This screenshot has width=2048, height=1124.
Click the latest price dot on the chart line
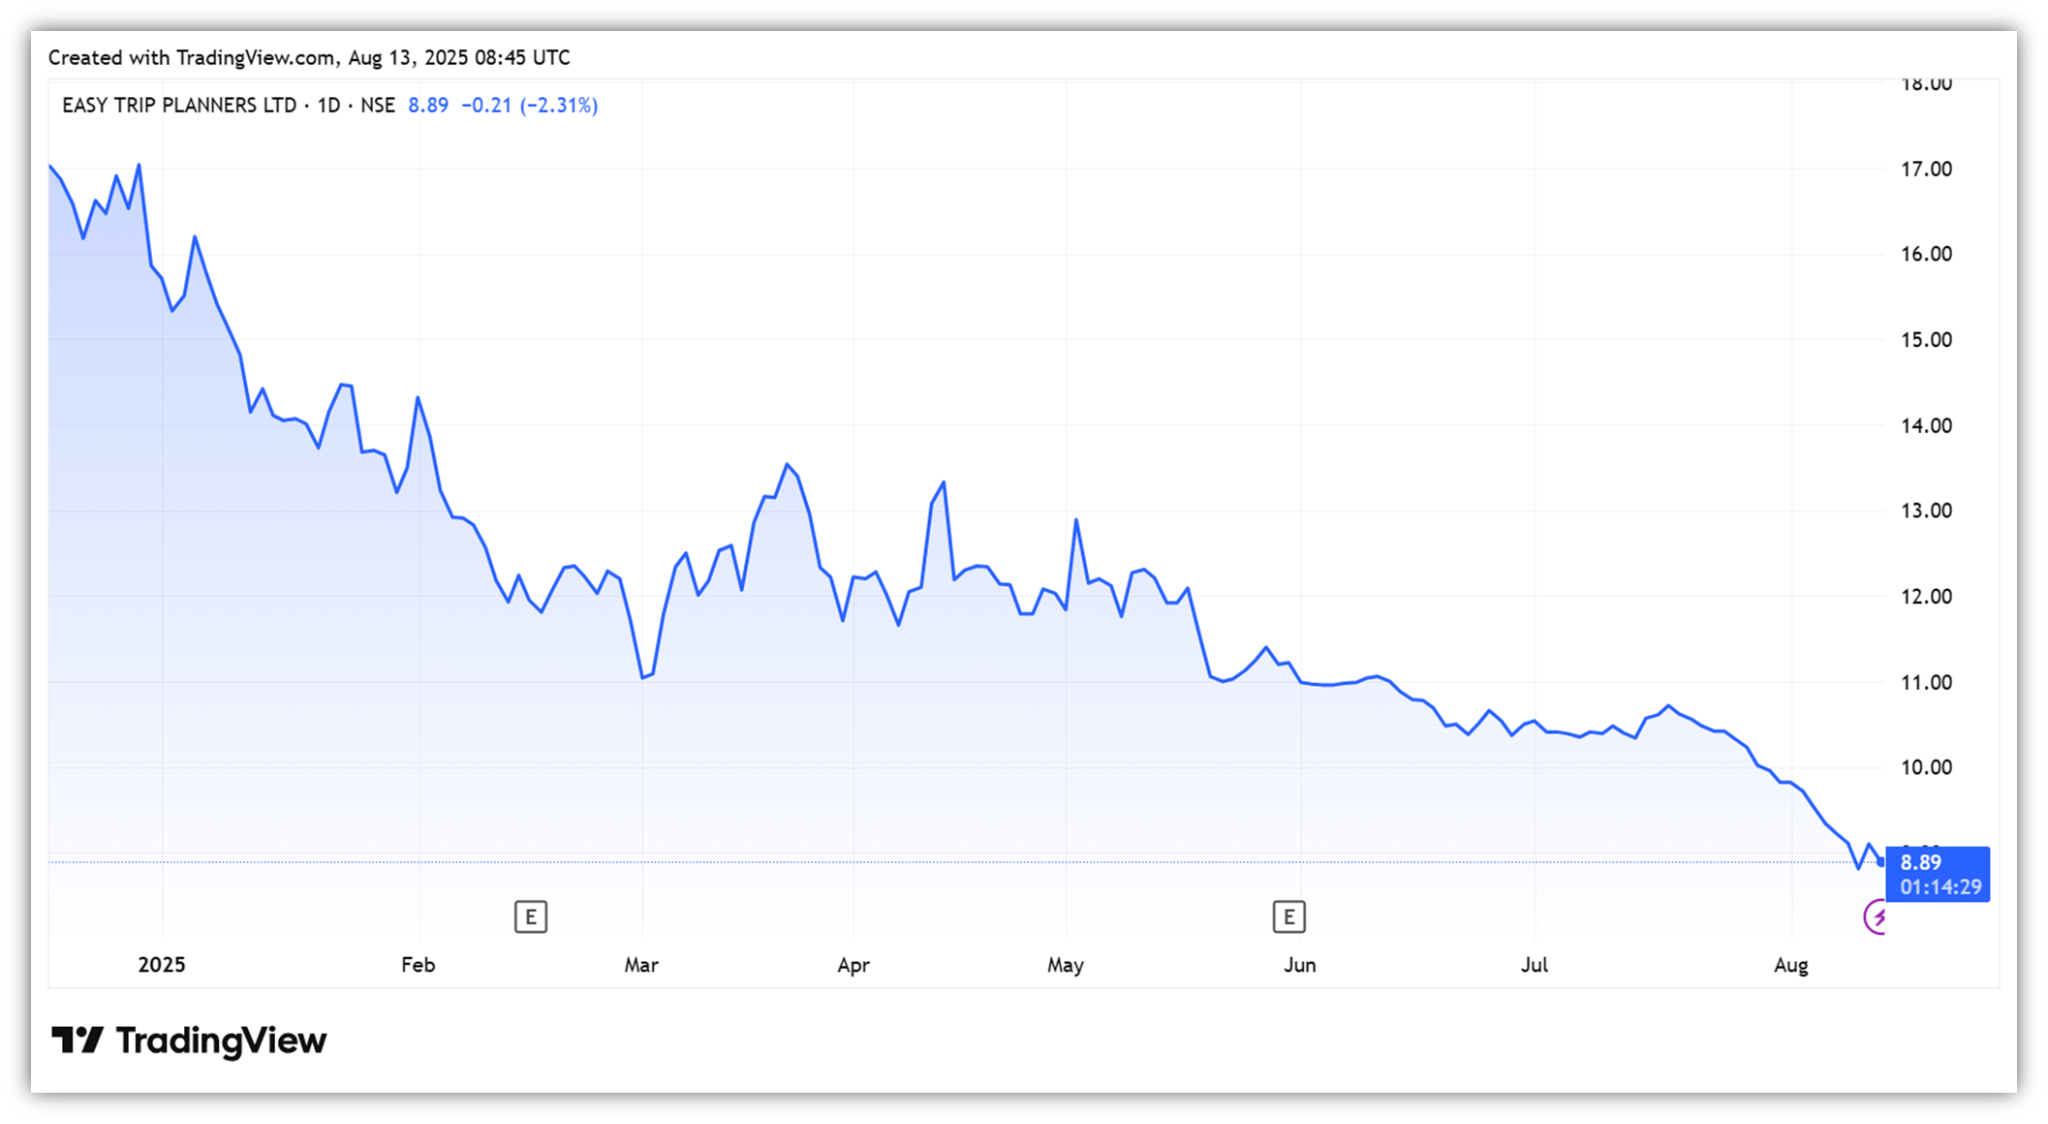pos(1881,861)
